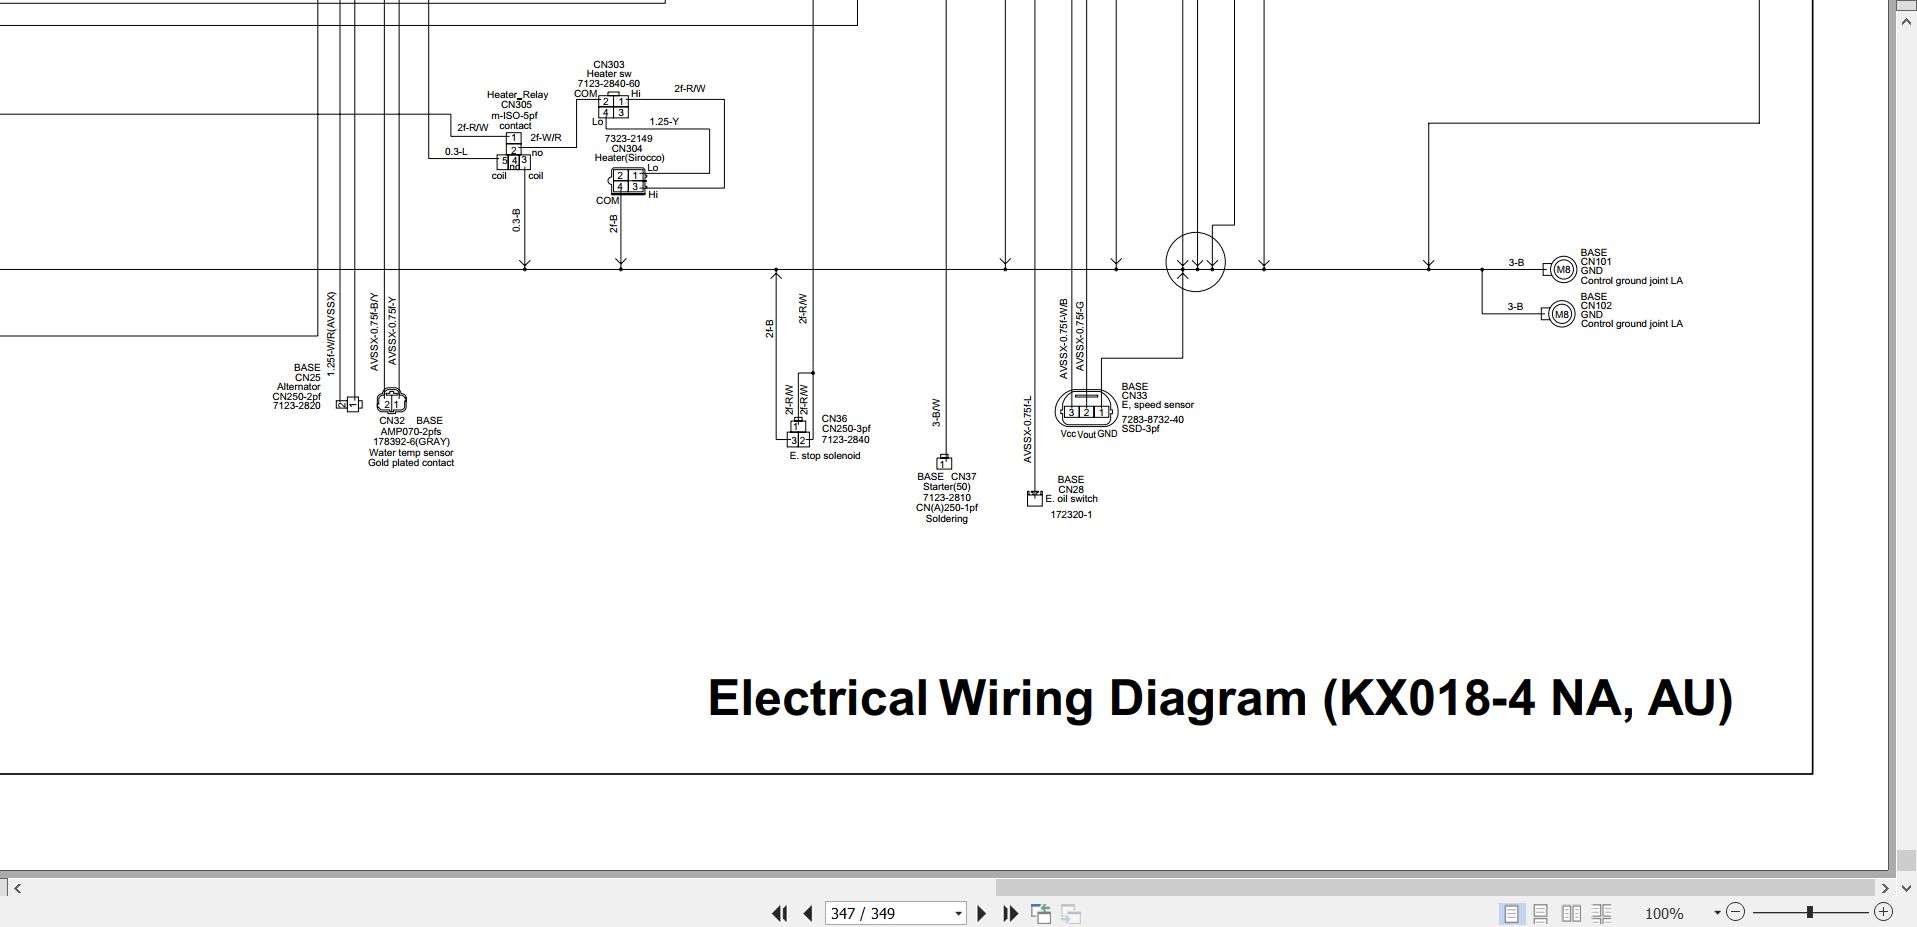Click the Control ground joint LA label near CN101
The image size is (1917, 927).
[1631, 281]
